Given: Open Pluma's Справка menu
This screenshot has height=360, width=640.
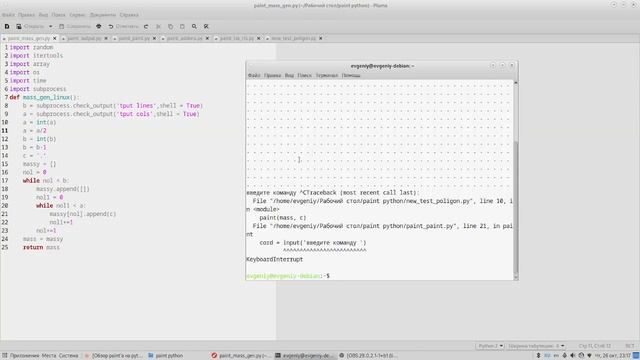Looking at the screenshot, I should (x=129, y=15).
